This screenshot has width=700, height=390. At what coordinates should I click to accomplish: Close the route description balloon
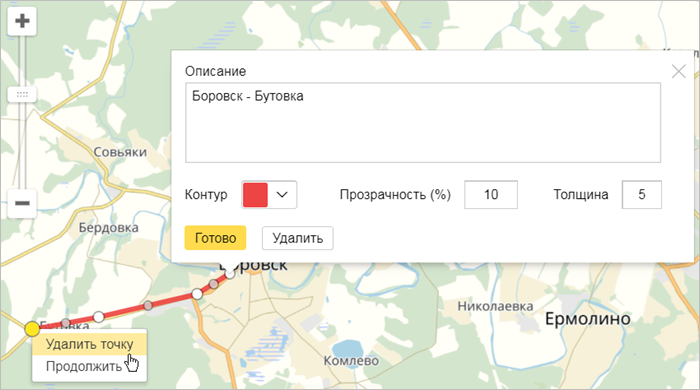[679, 71]
